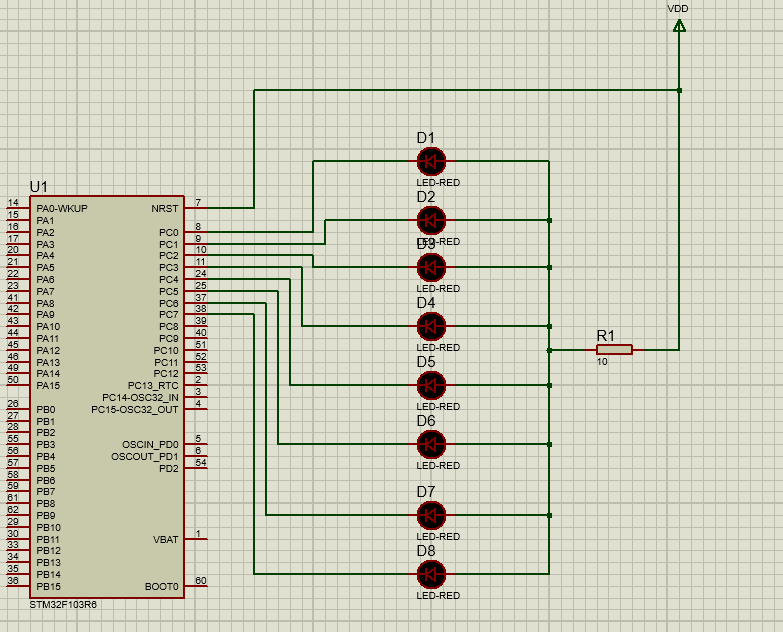783x632 pixels.
Task: Select the D1 LED symbol
Action: (x=431, y=161)
